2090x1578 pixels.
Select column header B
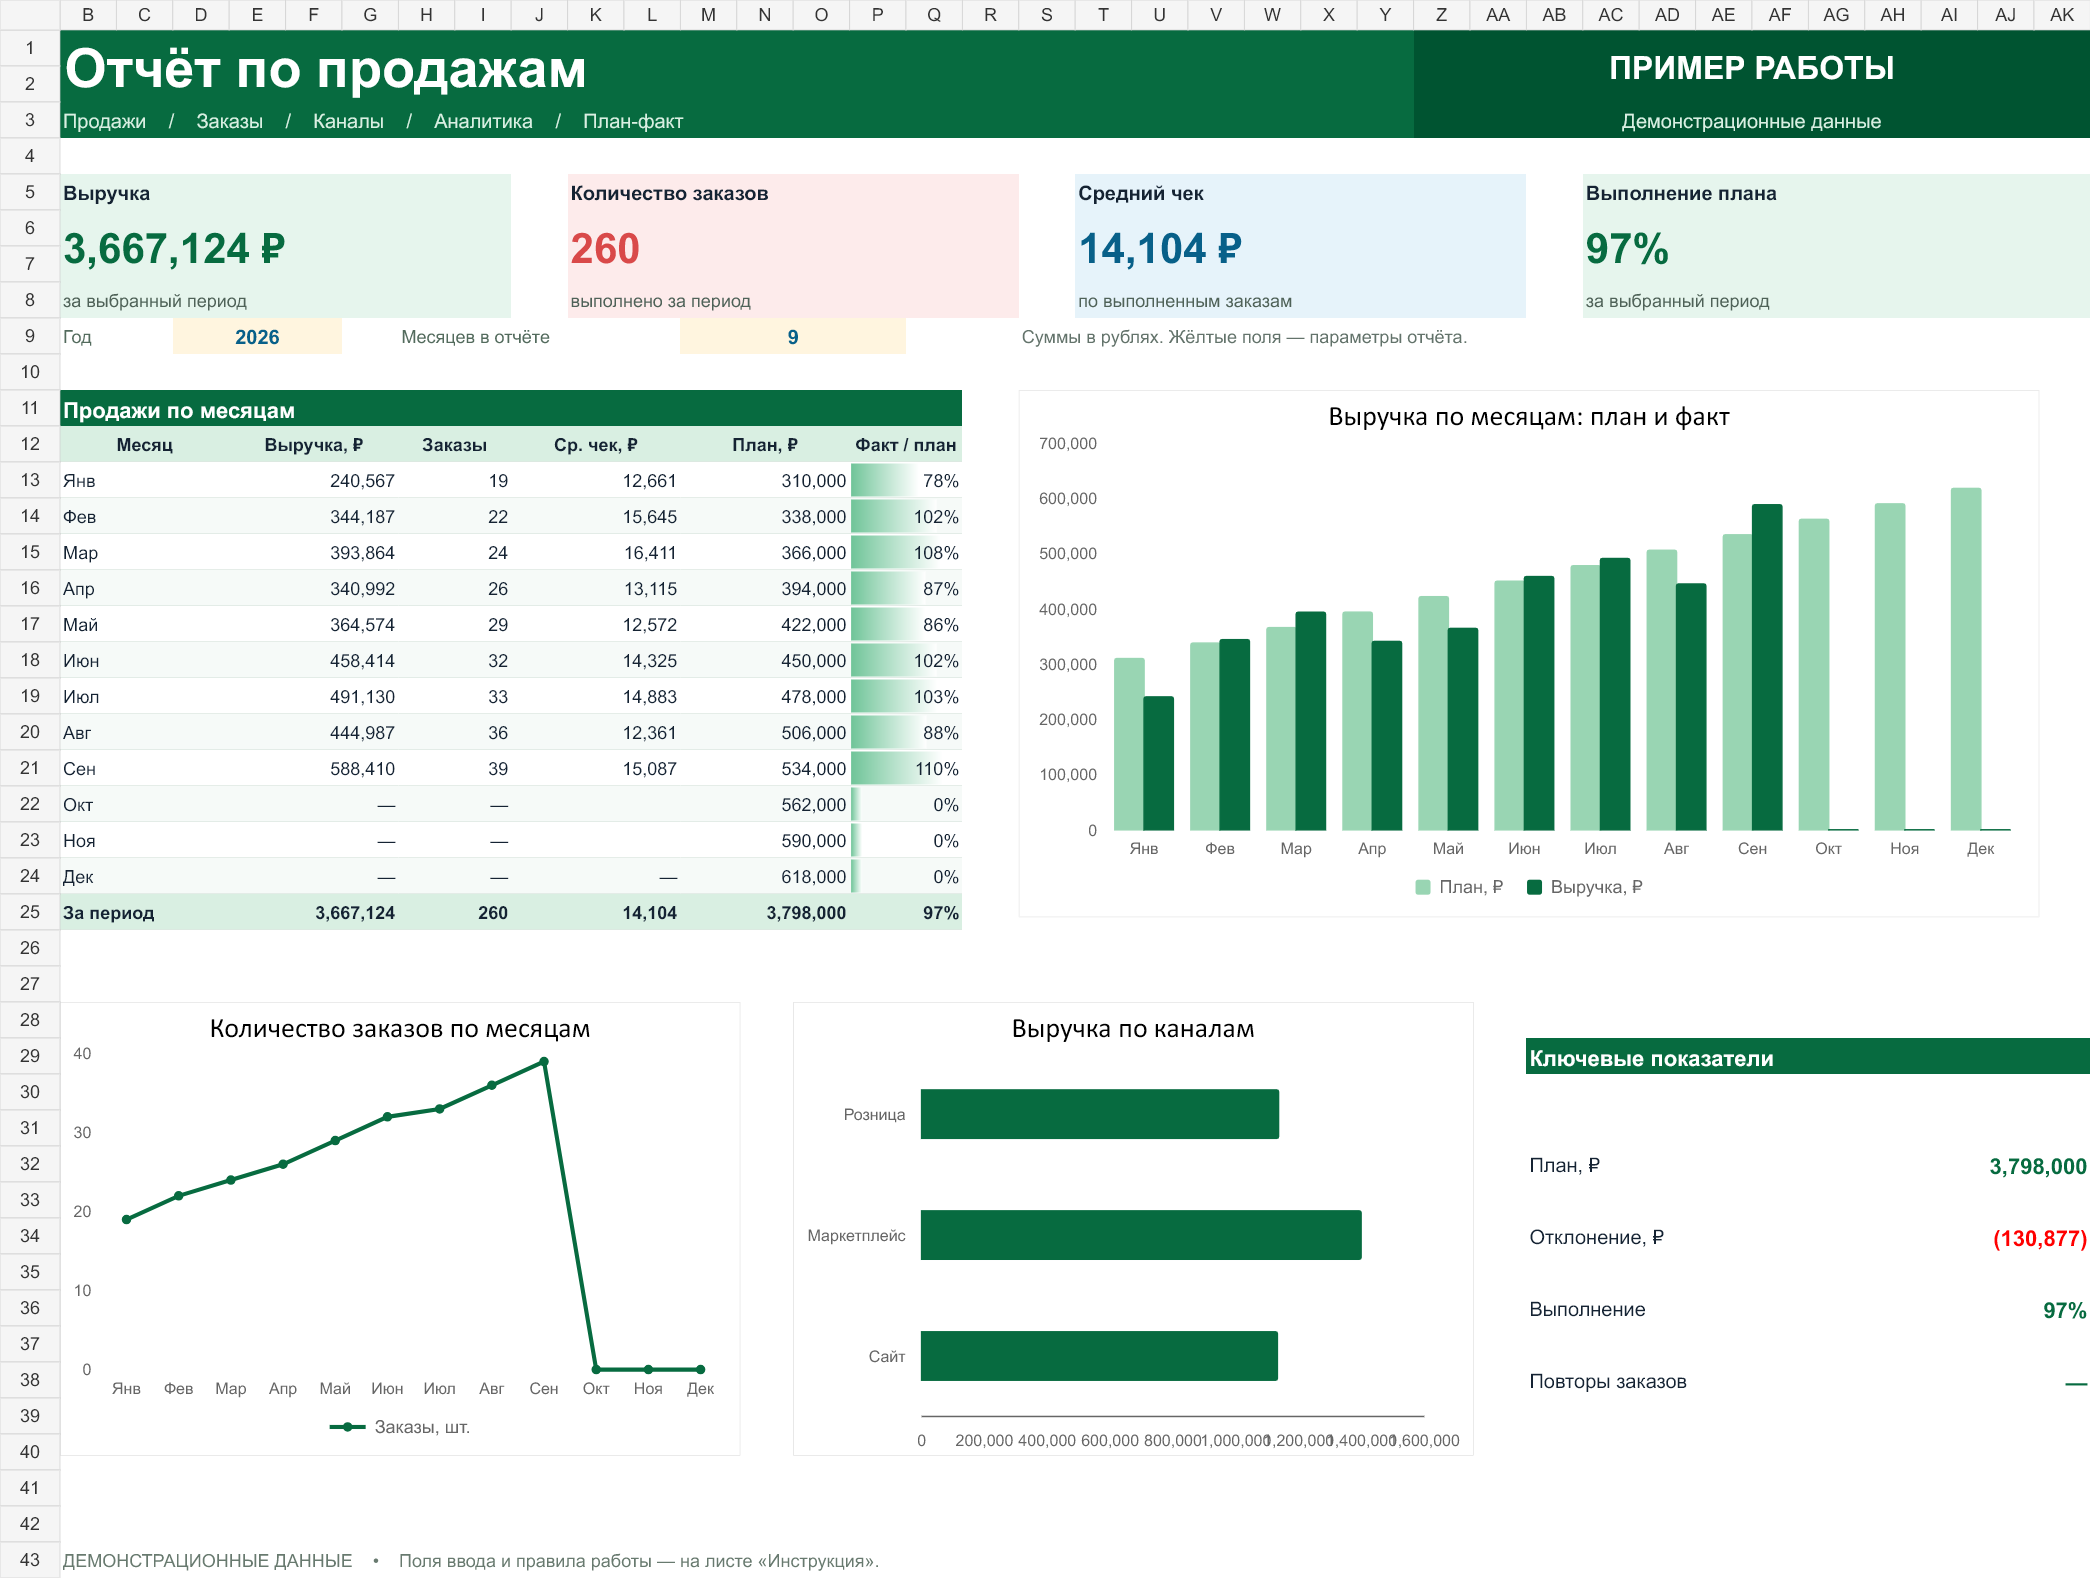click(88, 15)
